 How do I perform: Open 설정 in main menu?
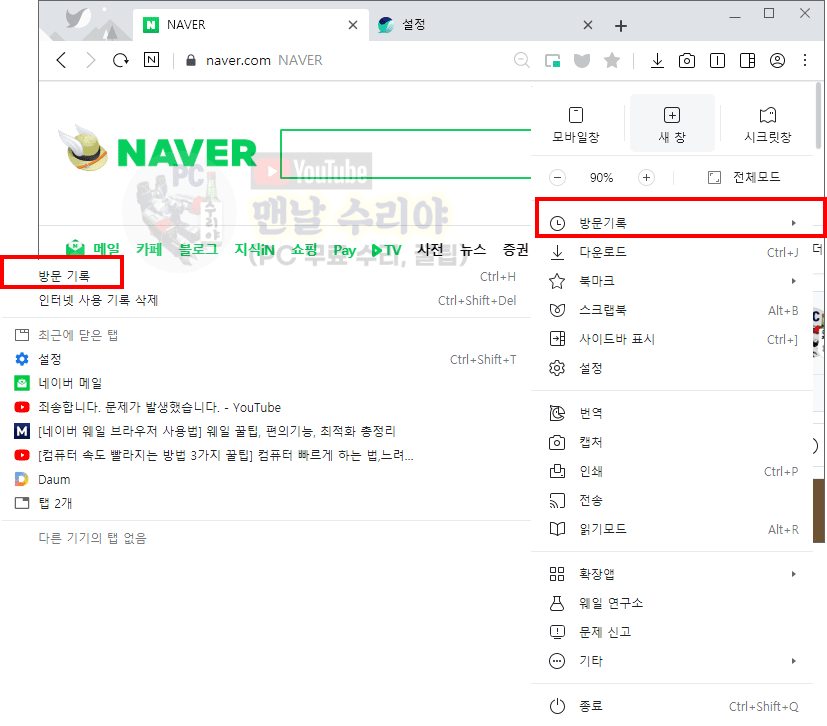point(674,368)
